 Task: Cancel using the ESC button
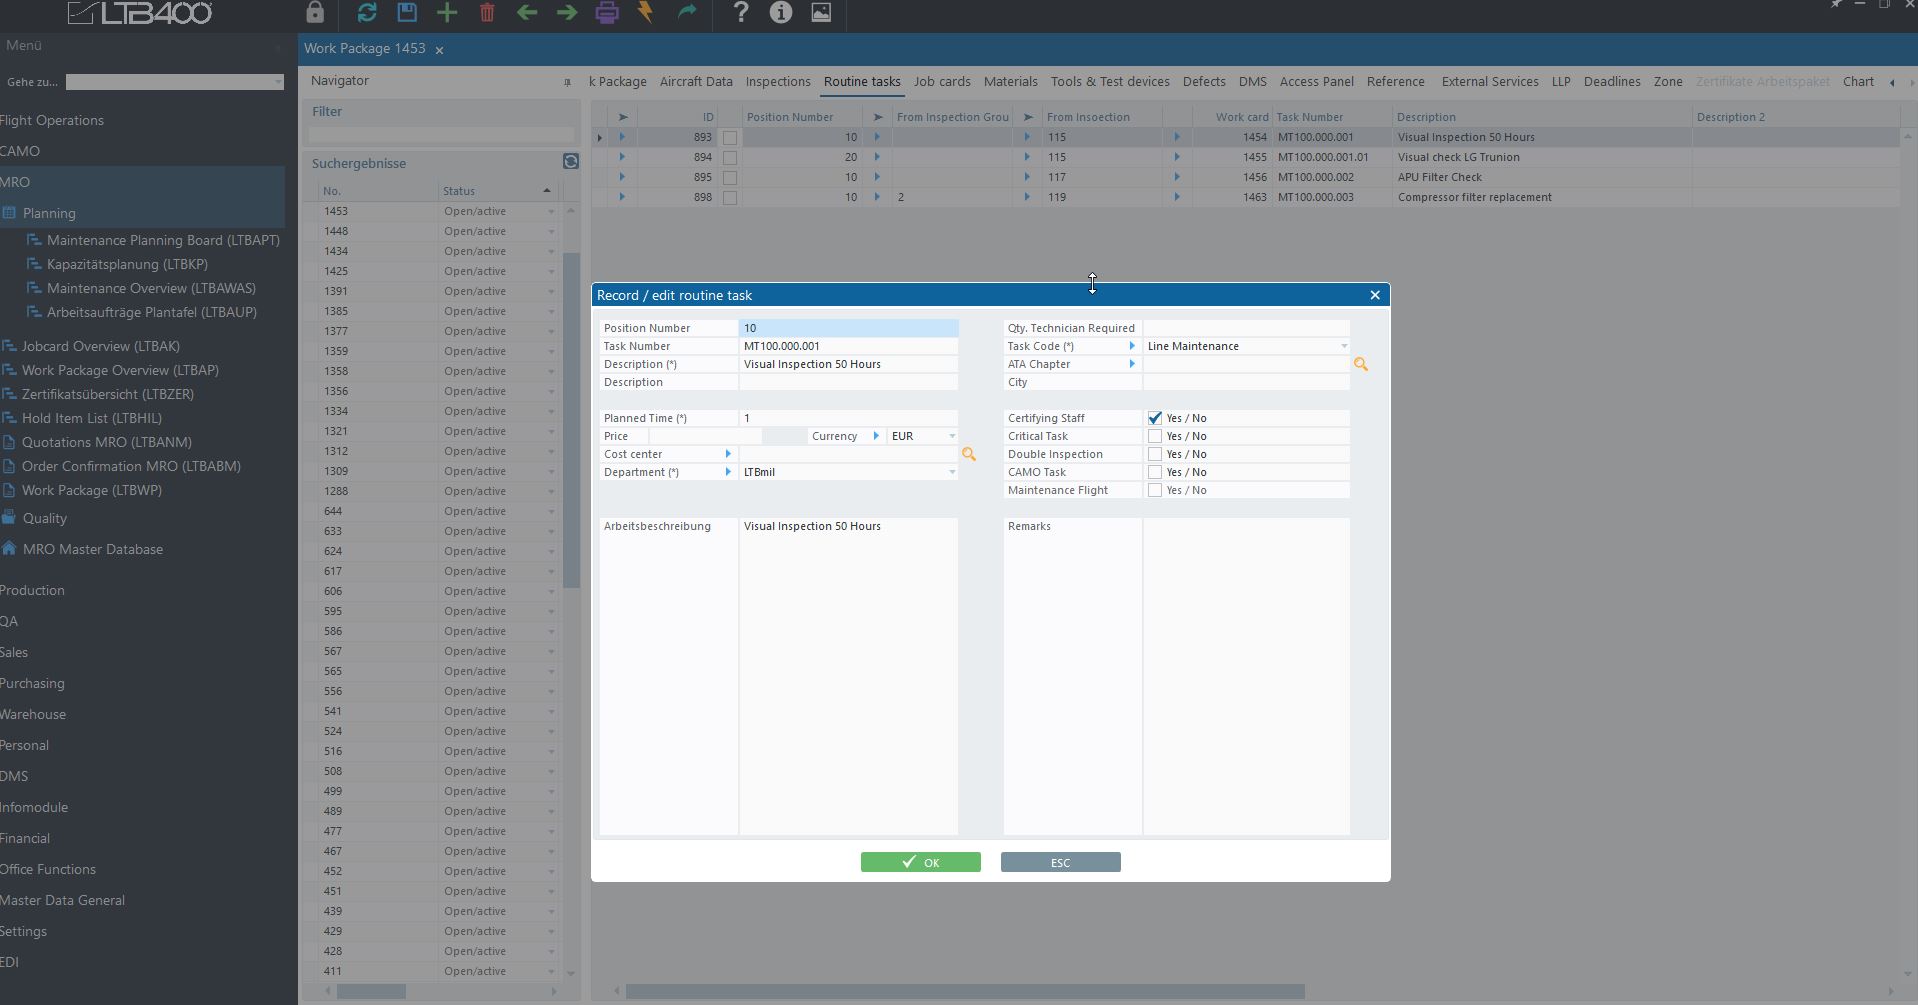(x=1060, y=863)
